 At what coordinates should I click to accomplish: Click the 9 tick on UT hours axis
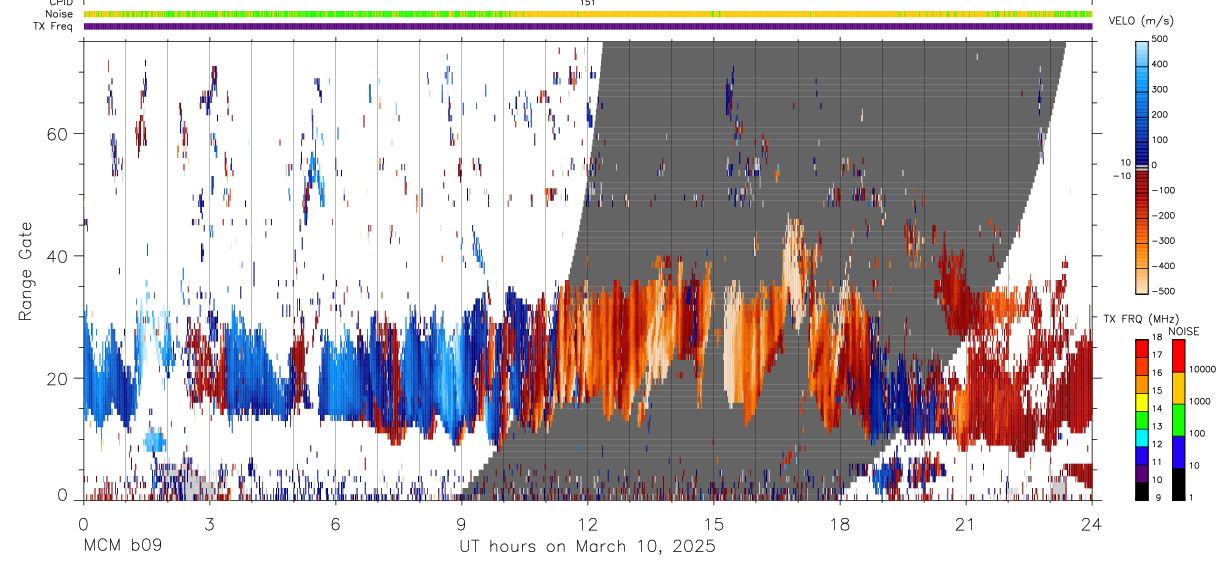coord(461,523)
